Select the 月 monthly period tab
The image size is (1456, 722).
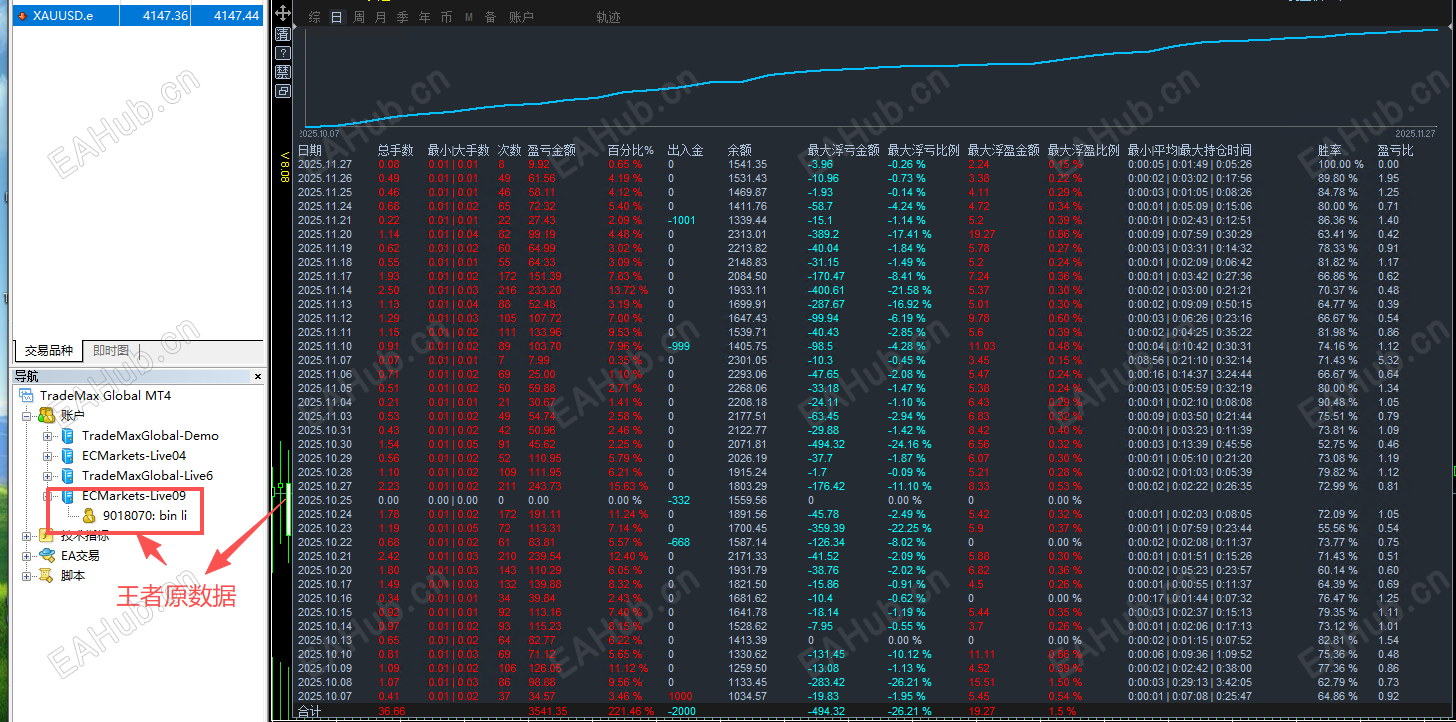380,17
